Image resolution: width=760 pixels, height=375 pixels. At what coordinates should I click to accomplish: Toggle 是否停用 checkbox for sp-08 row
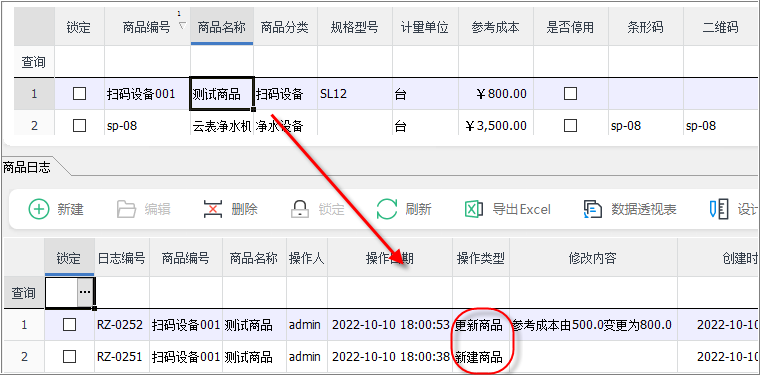[x=570, y=126]
